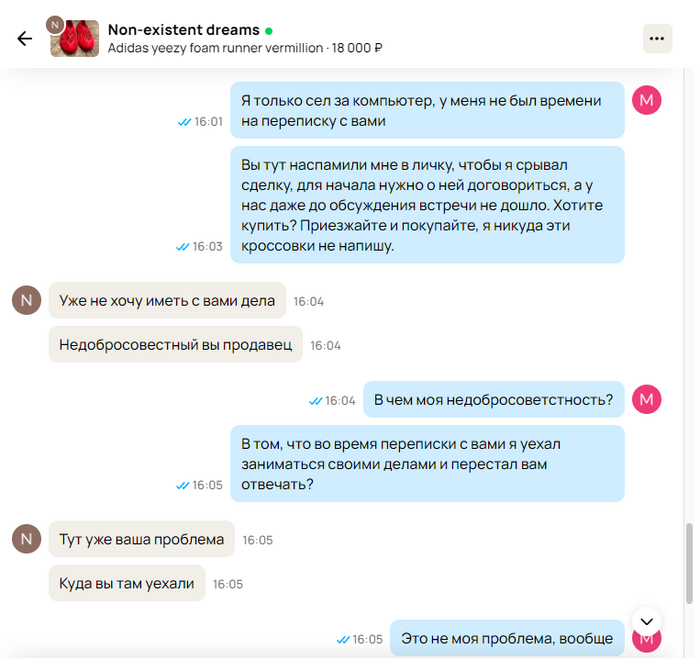This screenshot has height=660, width=700.
Task: Click the pink M avatar beside the 16:01 message
Action: (x=646, y=100)
